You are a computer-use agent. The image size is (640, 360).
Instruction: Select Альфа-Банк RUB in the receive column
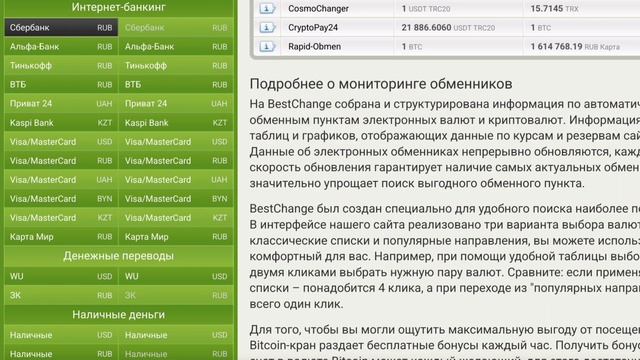(x=176, y=47)
